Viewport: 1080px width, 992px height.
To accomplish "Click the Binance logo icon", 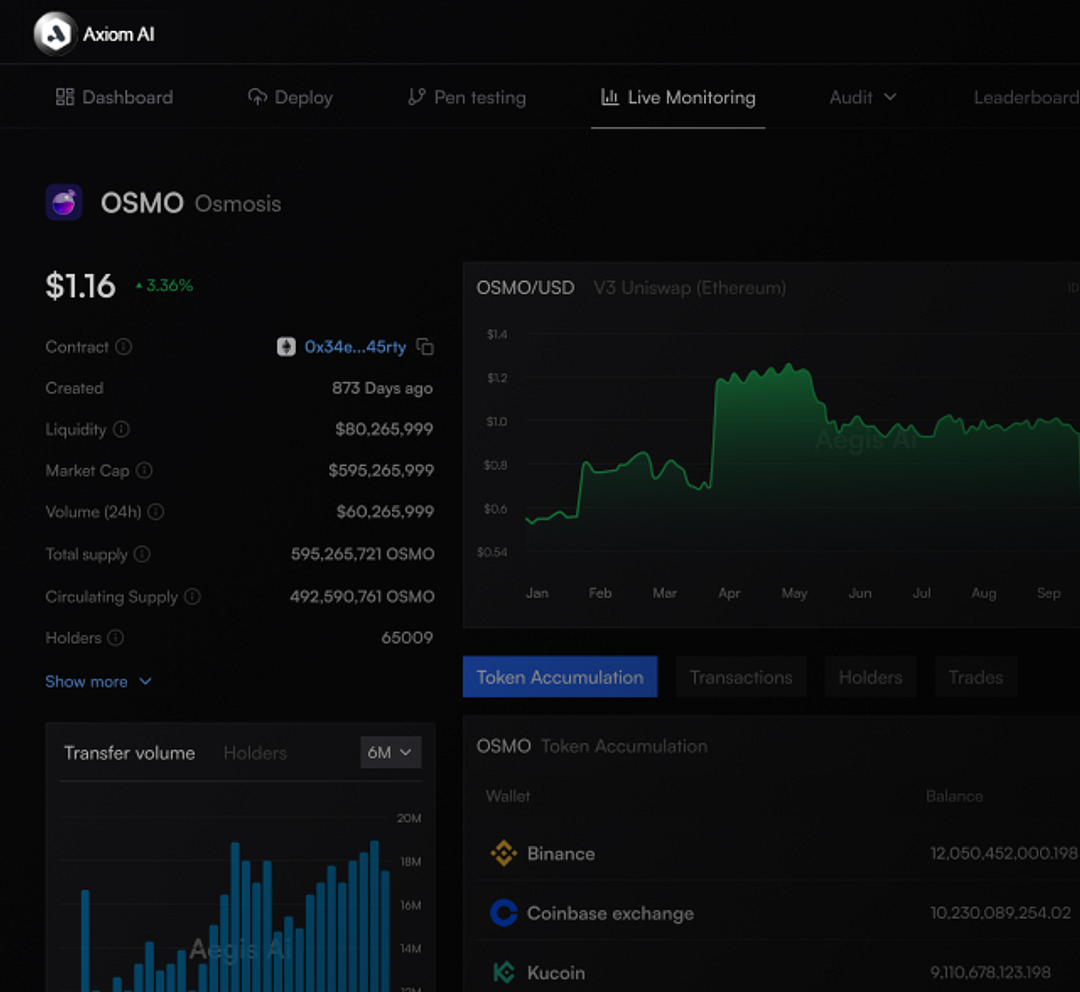I will coord(503,853).
